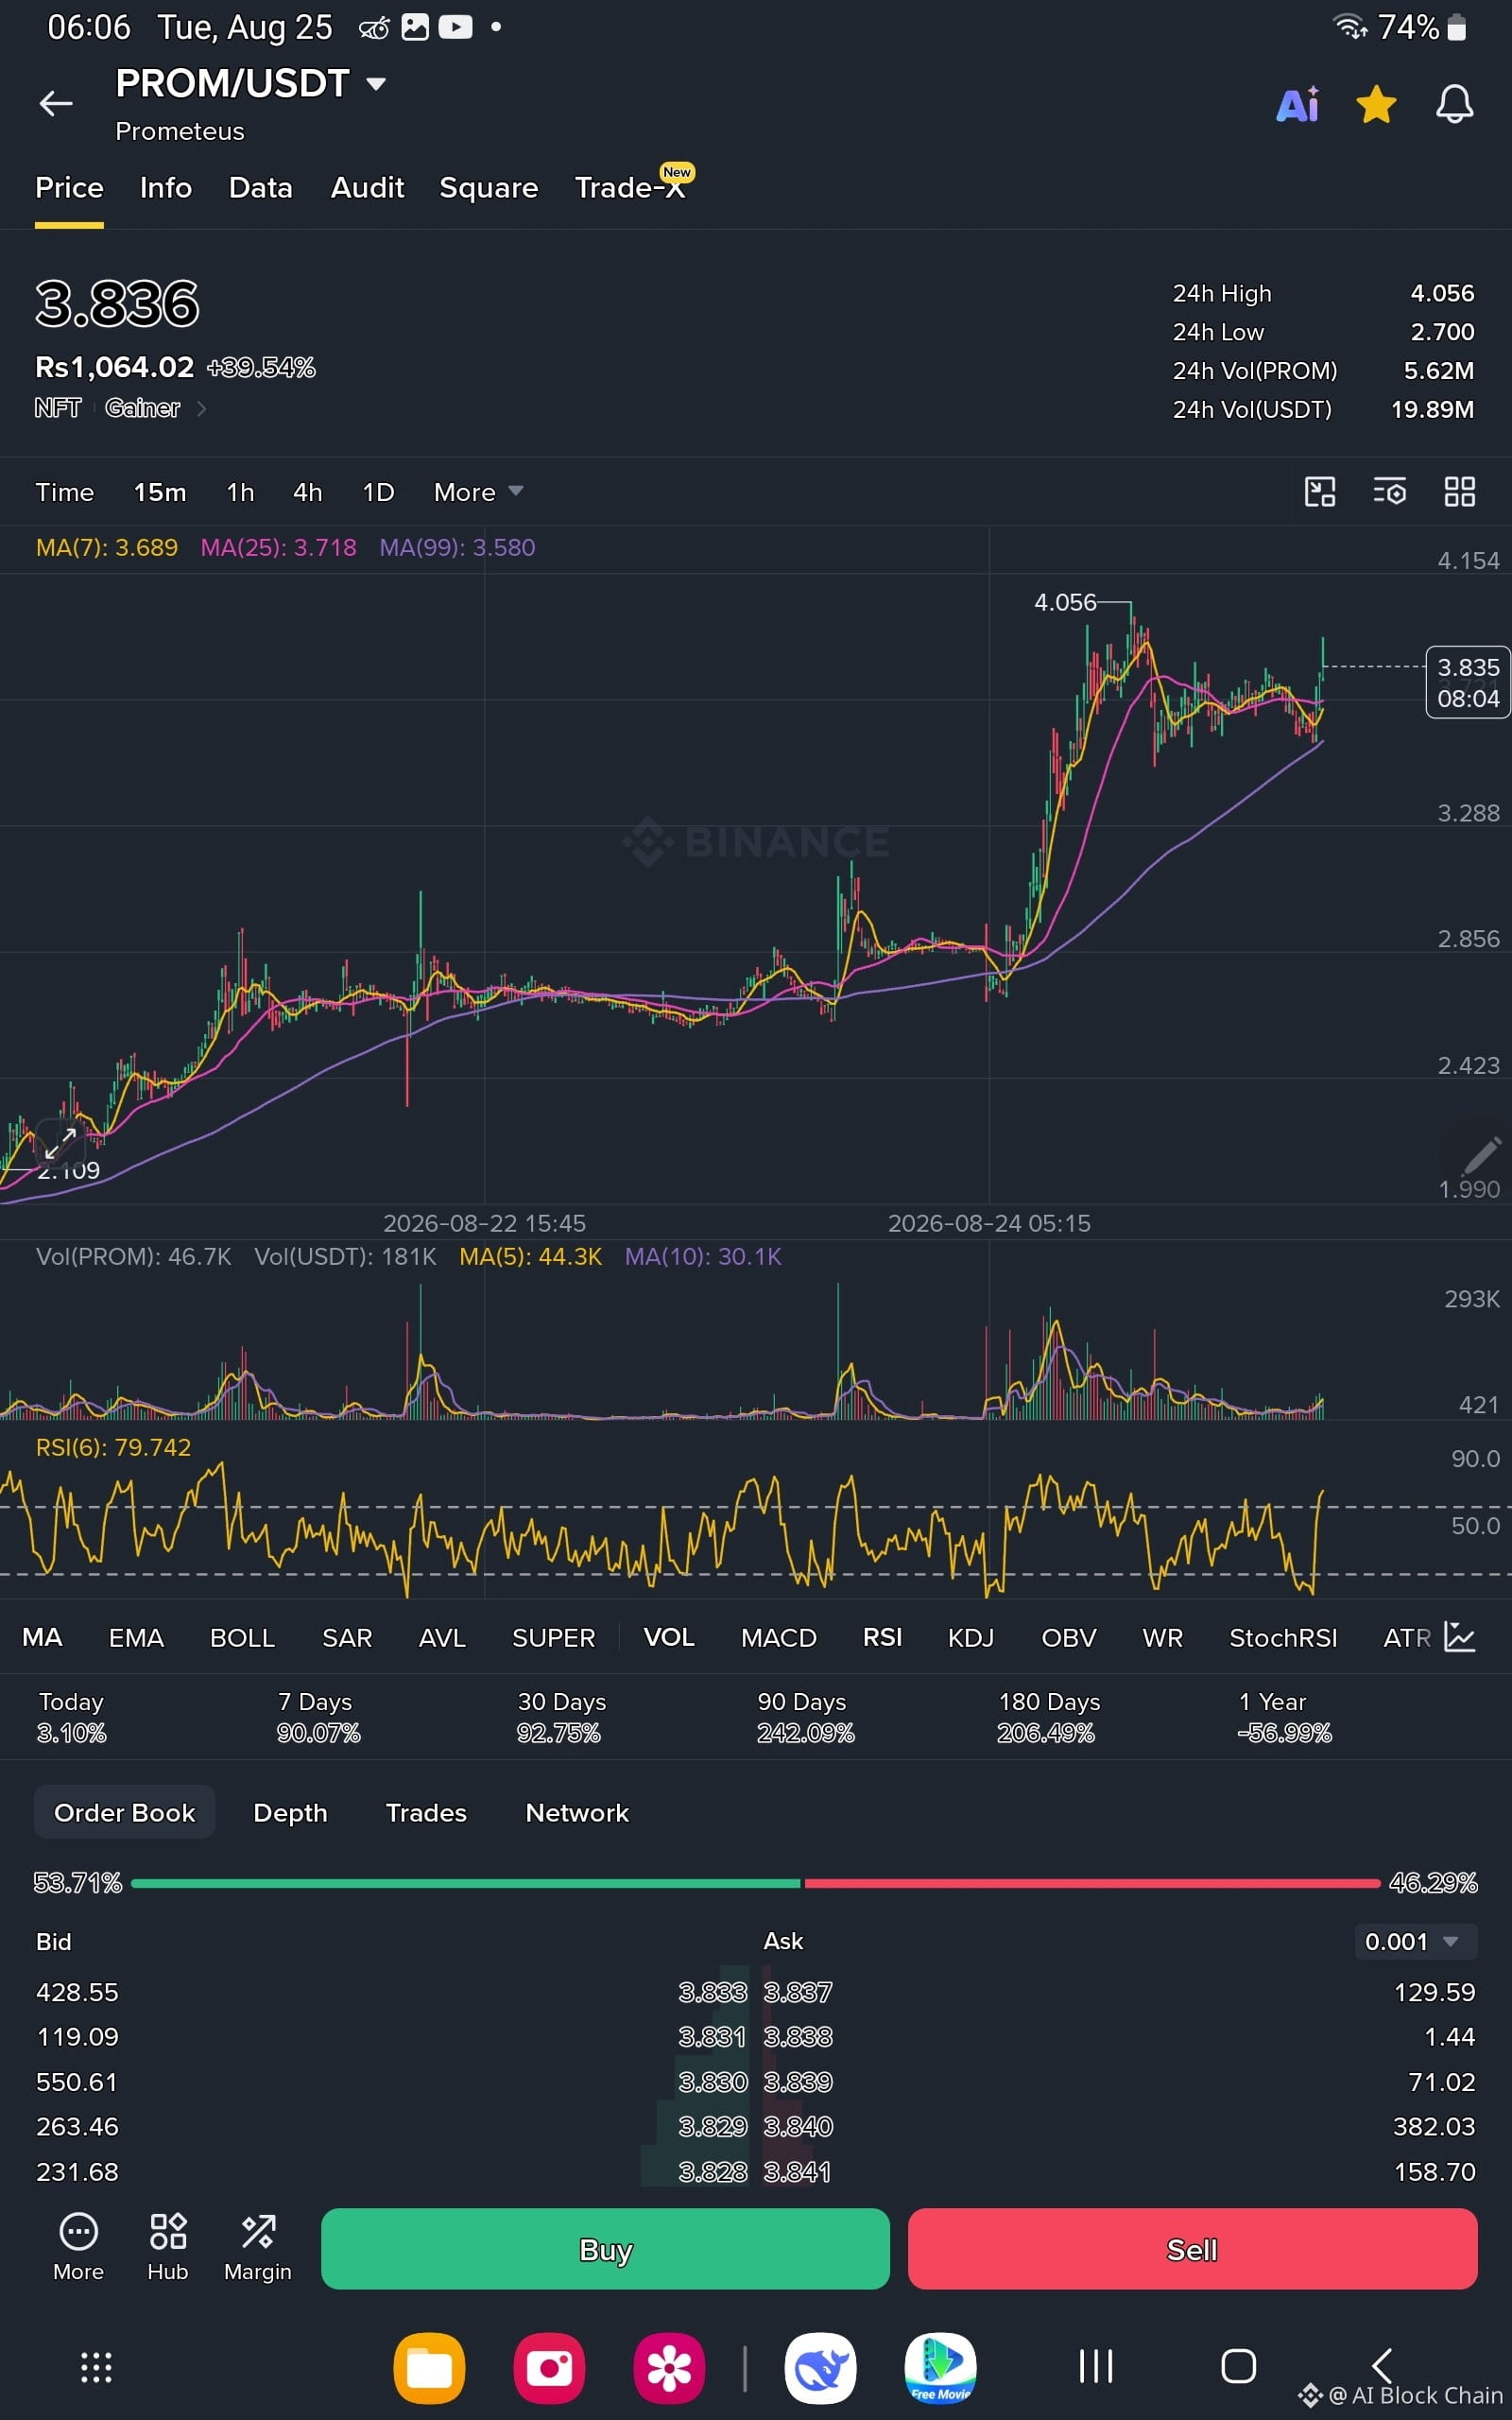The image size is (1512, 2420).
Task: Go back with the arrow icon
Action: (56, 103)
